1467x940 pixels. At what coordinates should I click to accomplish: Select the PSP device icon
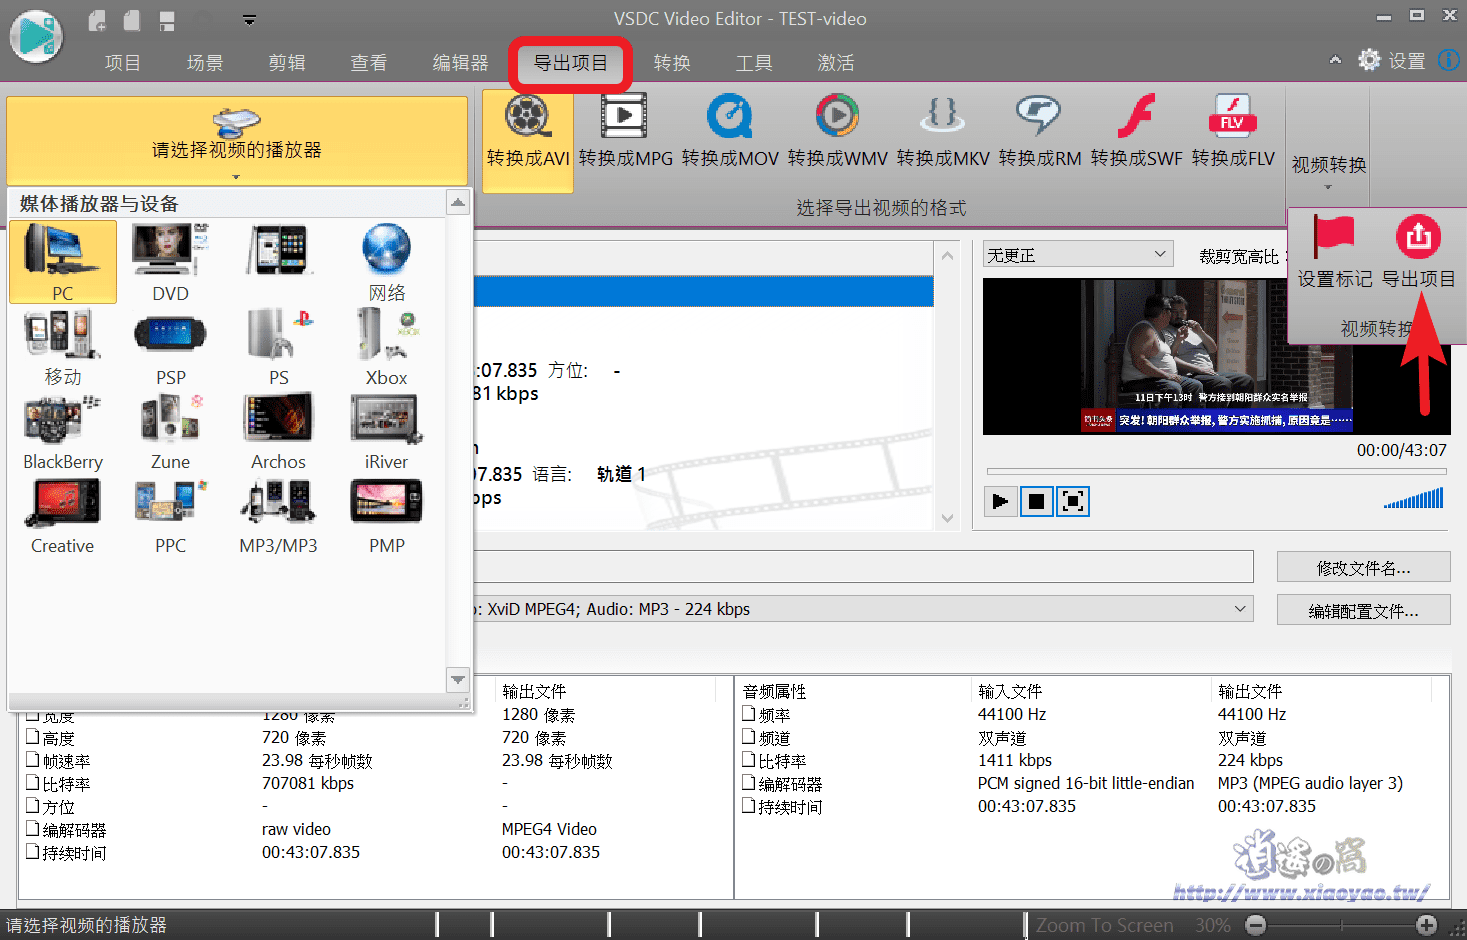[x=171, y=346]
